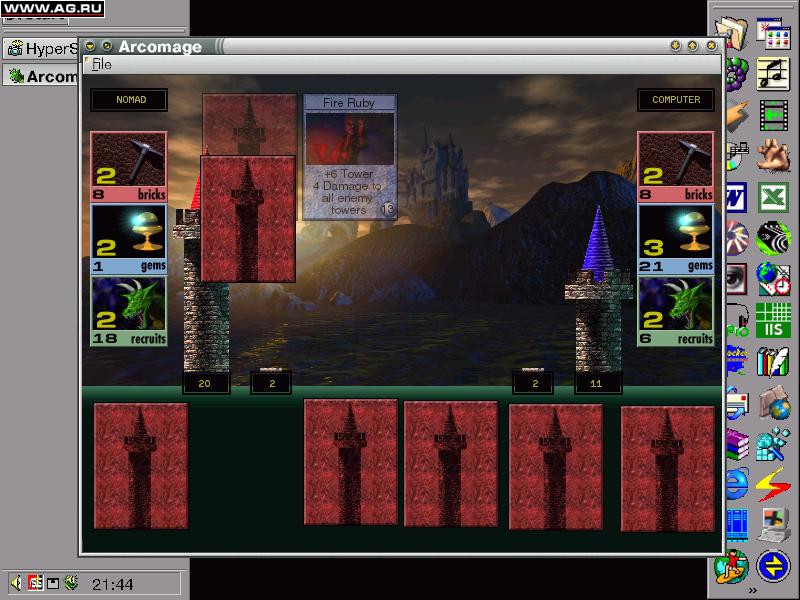Launch the globe with clock calendar icon
The image size is (800, 600).
[773, 279]
